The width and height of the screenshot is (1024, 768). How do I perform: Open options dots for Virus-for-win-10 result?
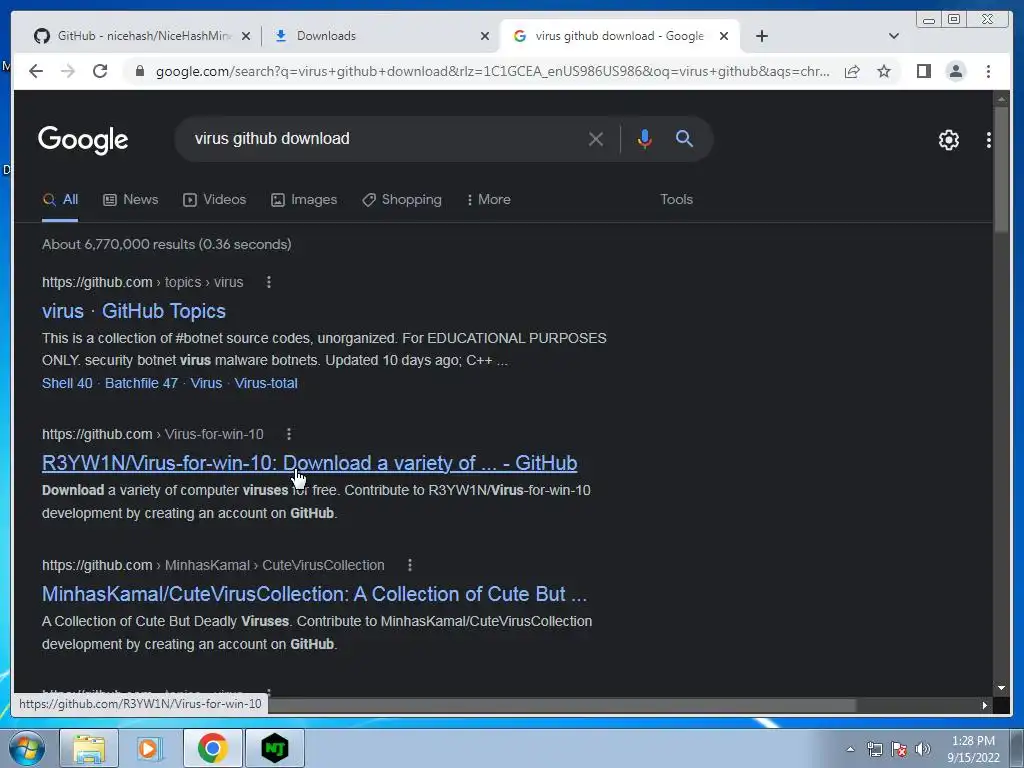click(289, 434)
